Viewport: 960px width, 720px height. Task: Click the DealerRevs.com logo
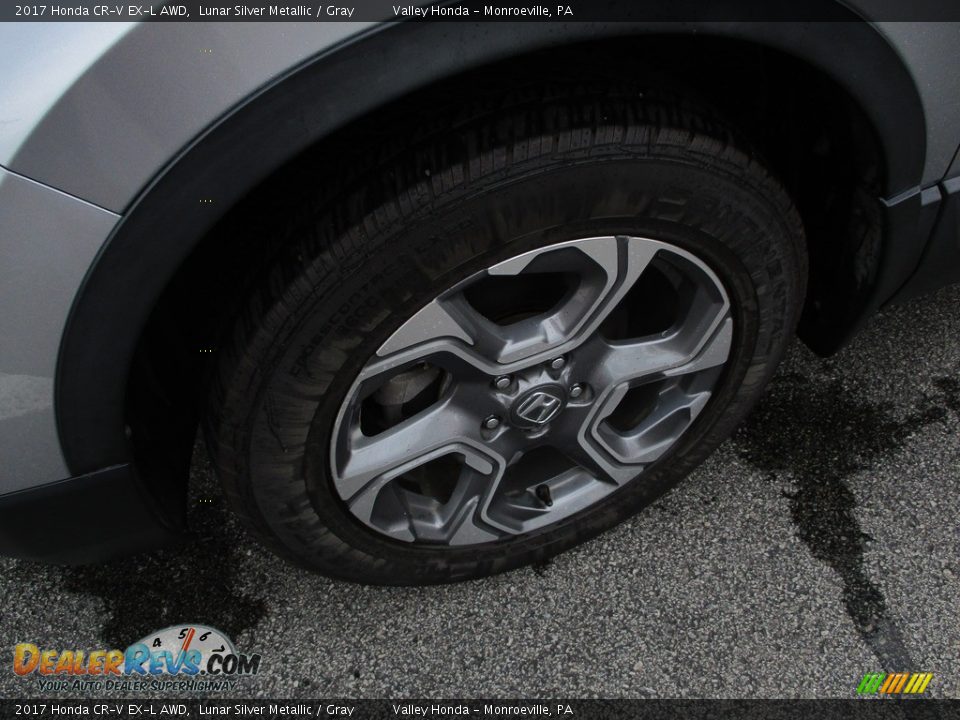pyautogui.click(x=135, y=660)
